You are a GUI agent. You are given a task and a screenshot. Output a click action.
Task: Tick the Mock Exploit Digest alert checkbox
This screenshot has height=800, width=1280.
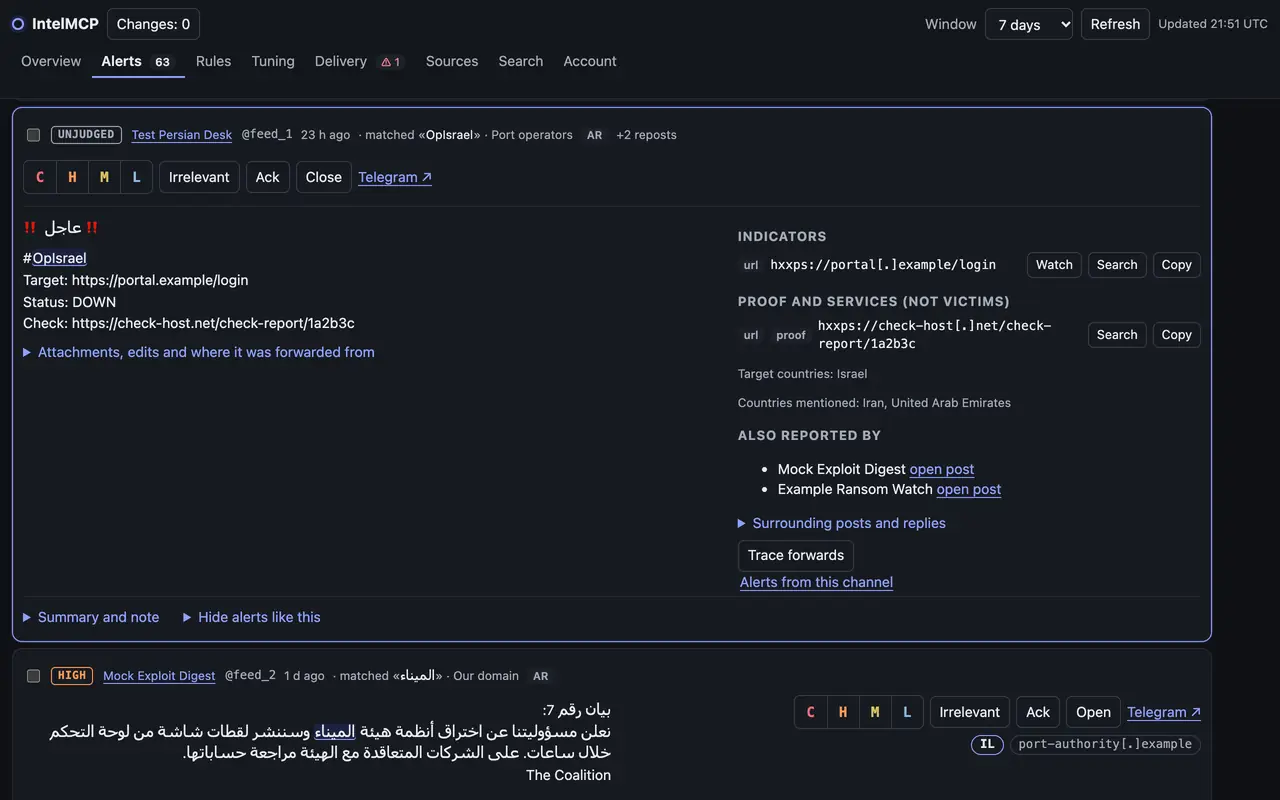pyautogui.click(x=34, y=676)
